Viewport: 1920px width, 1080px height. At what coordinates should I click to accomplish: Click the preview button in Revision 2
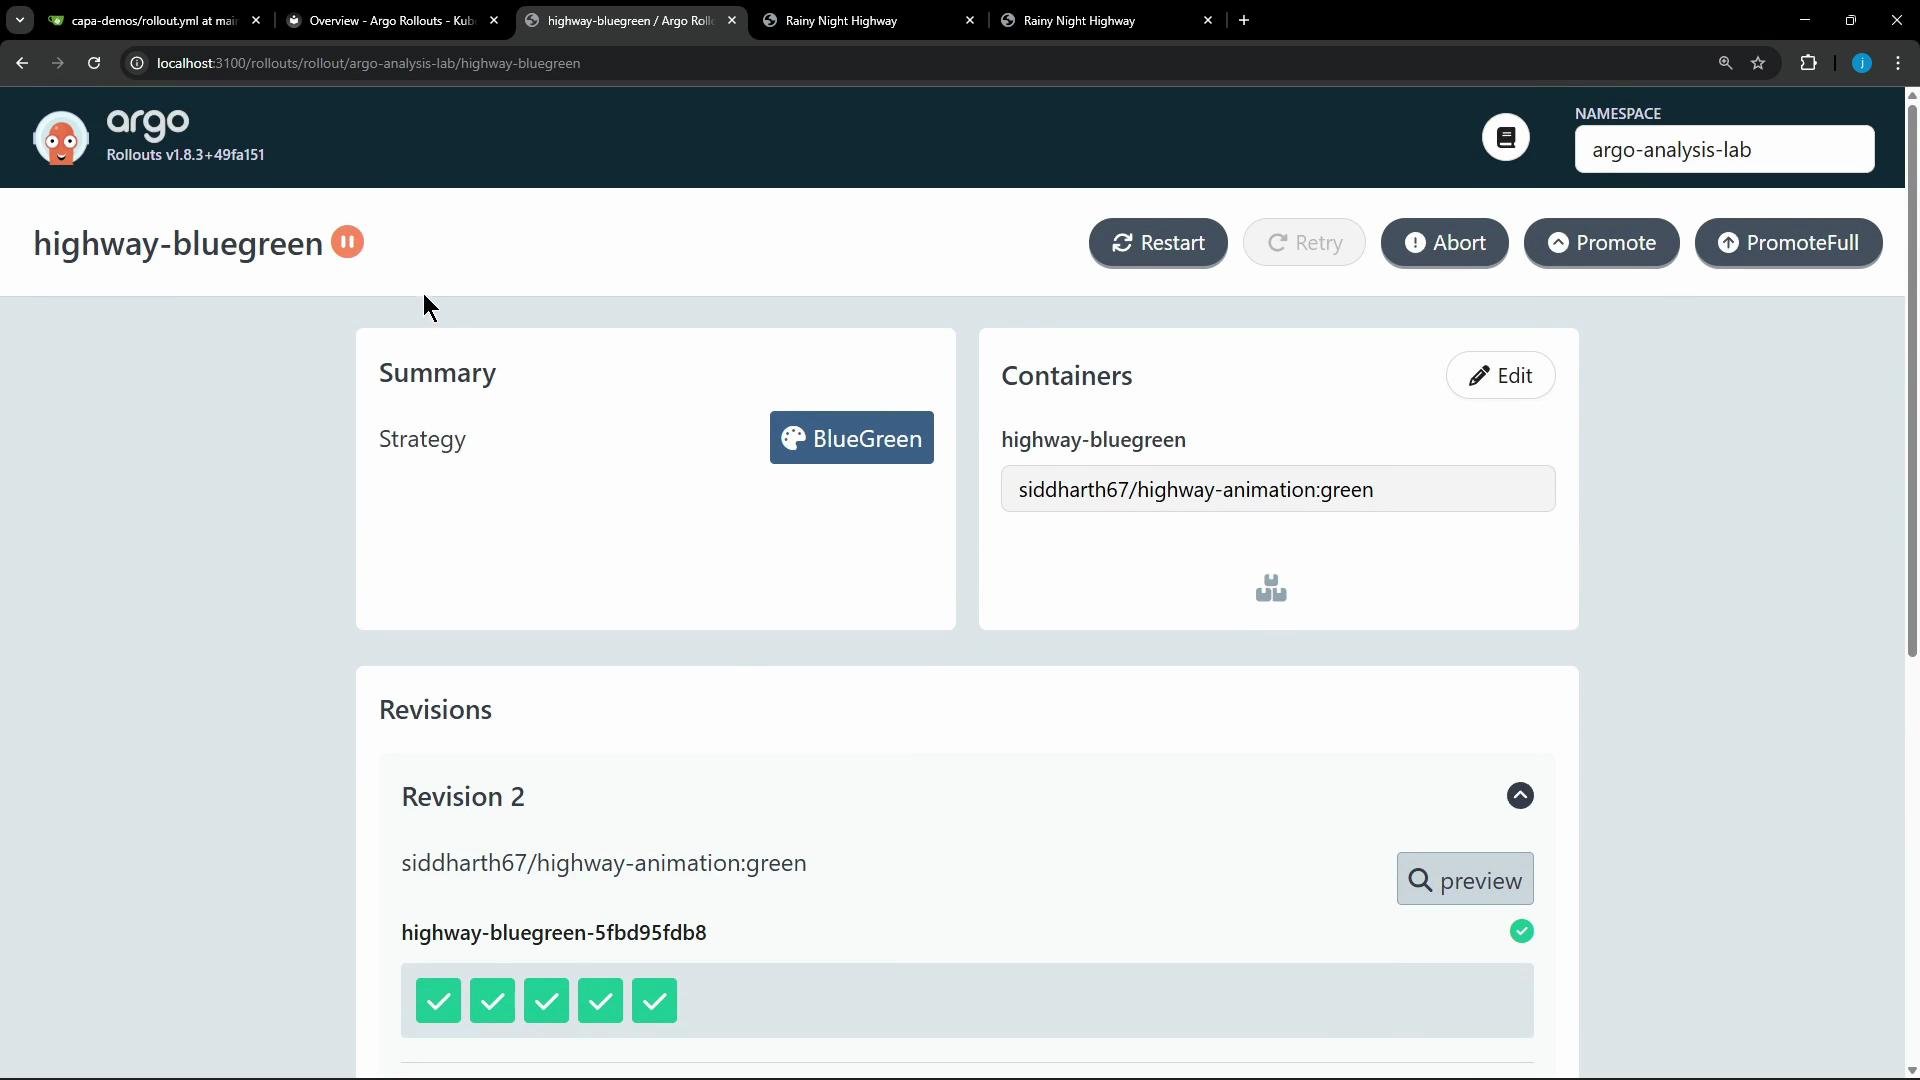coord(1464,880)
